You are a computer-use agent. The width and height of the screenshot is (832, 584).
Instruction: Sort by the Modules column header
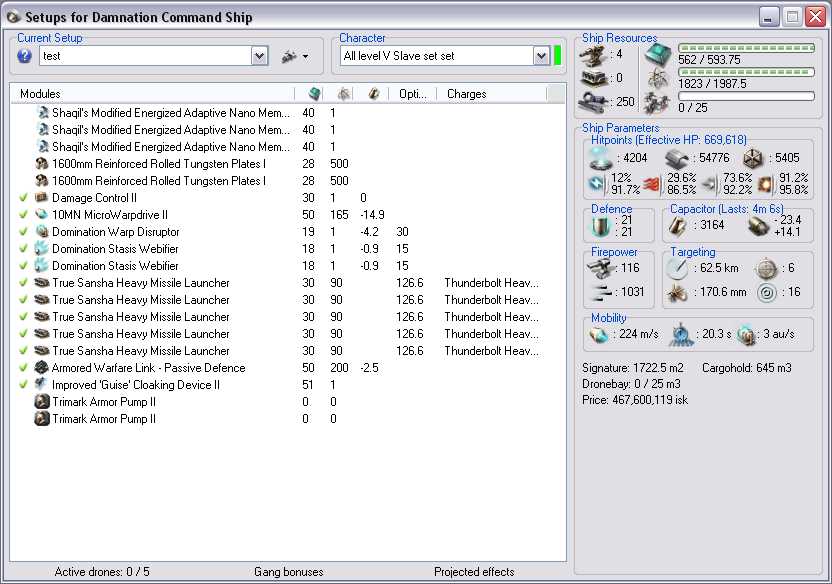click(x=152, y=94)
